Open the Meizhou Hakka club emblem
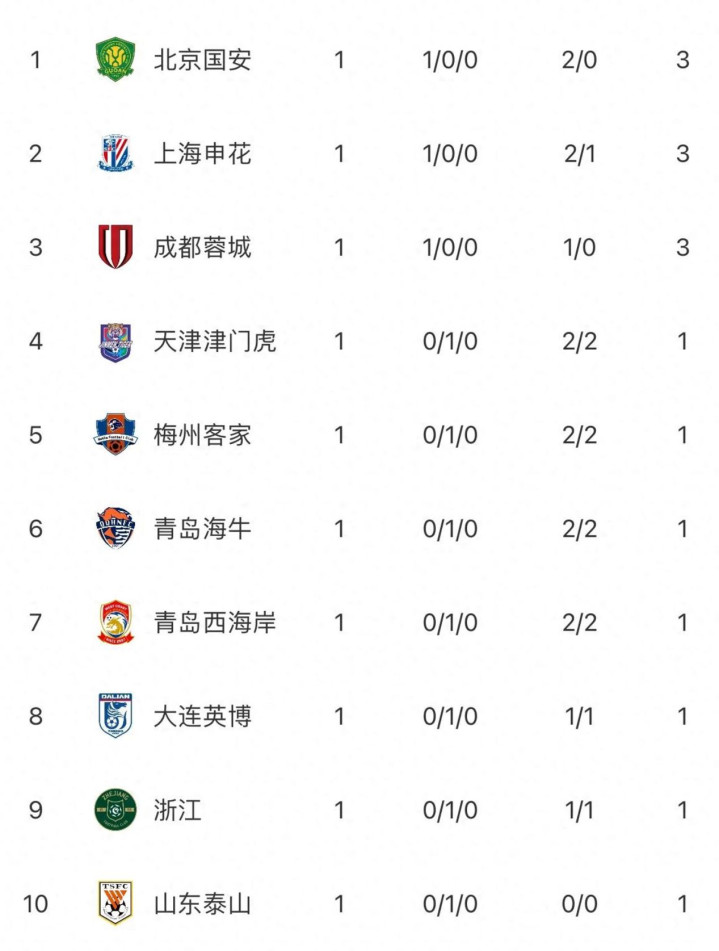The width and height of the screenshot is (719, 951). click(x=115, y=435)
